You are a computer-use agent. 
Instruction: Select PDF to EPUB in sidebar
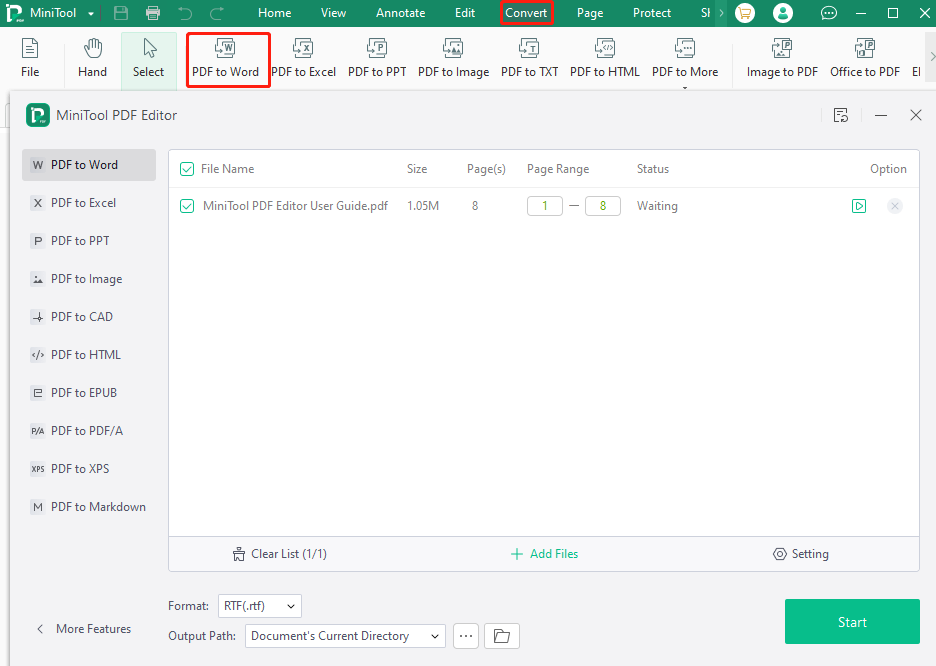tap(89, 393)
